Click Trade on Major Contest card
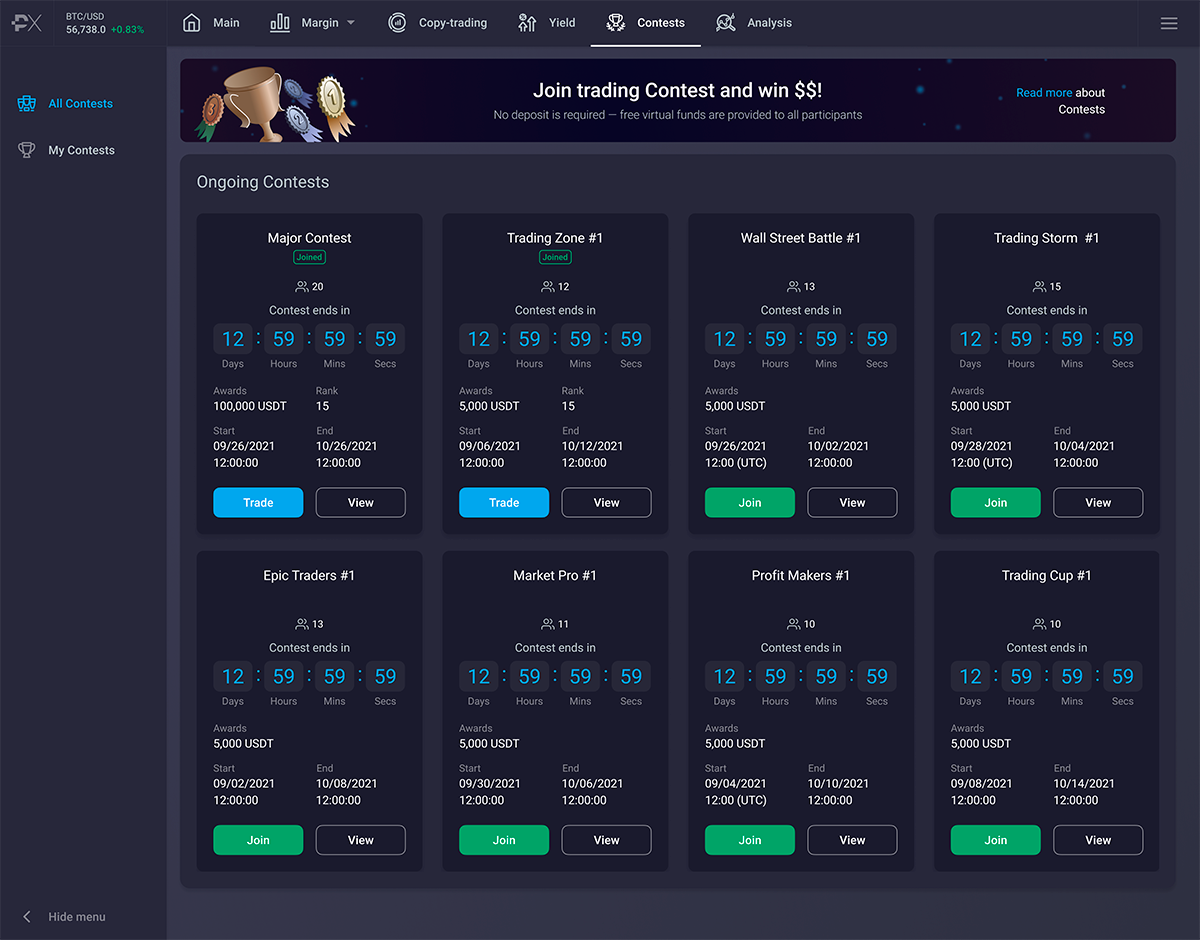 pos(258,503)
